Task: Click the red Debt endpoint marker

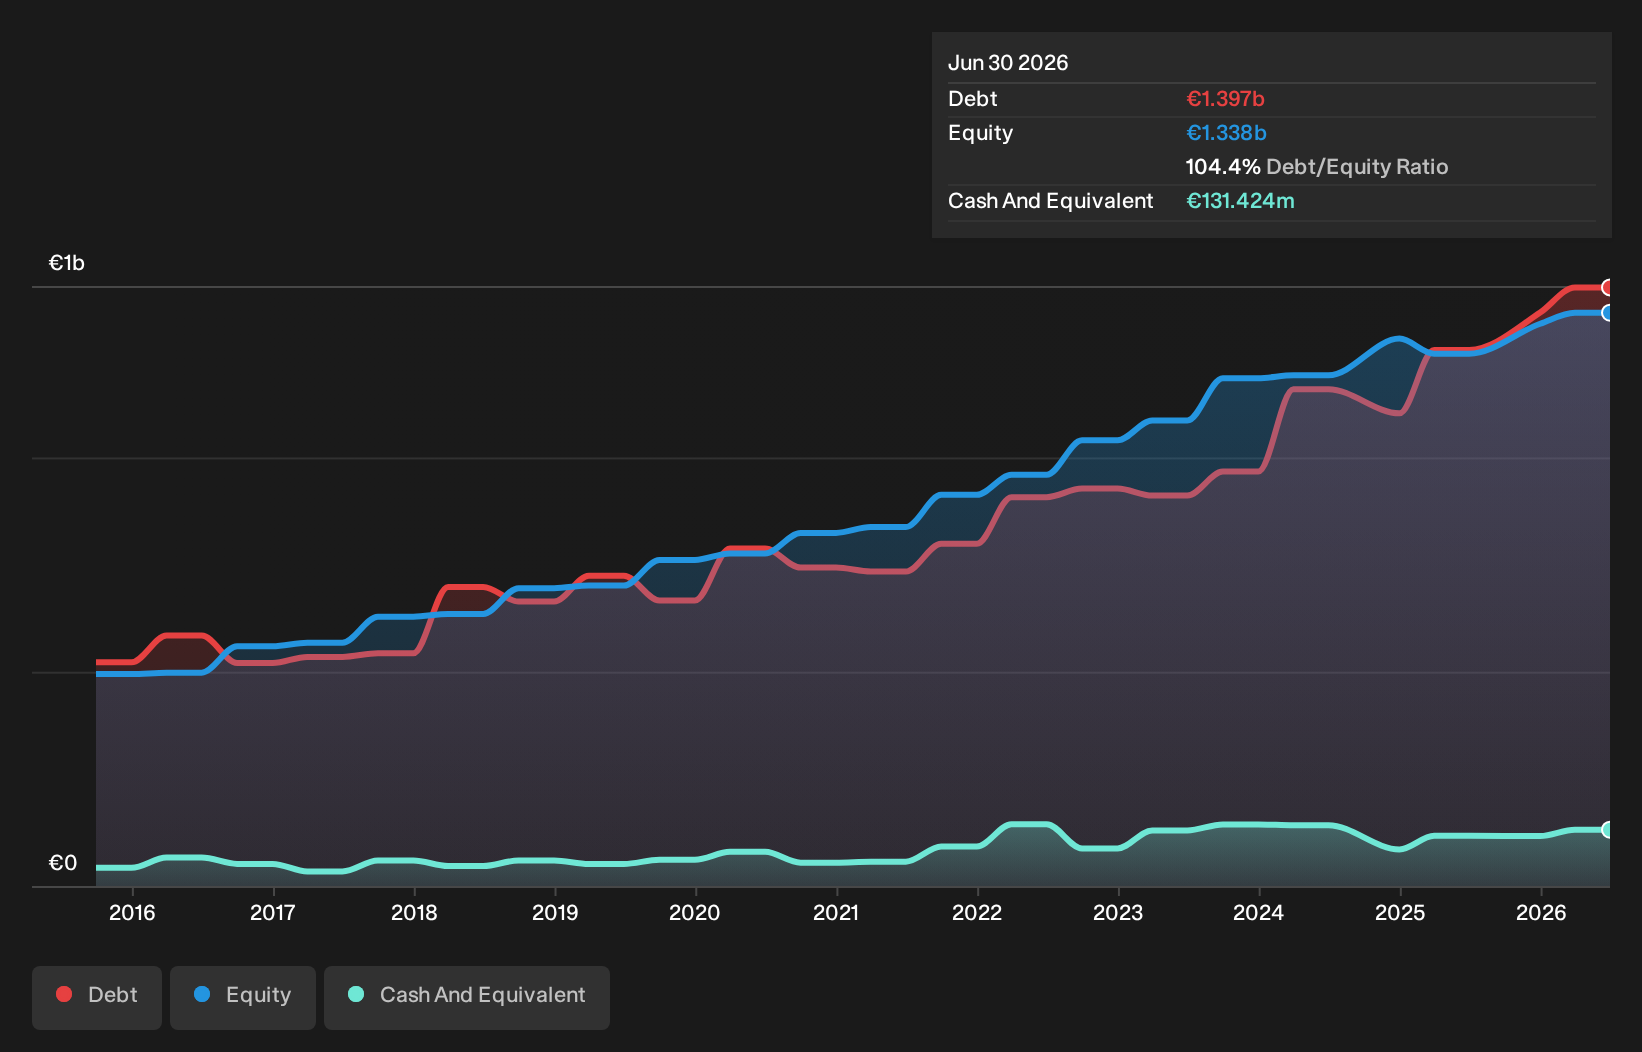Action: [x=1608, y=288]
